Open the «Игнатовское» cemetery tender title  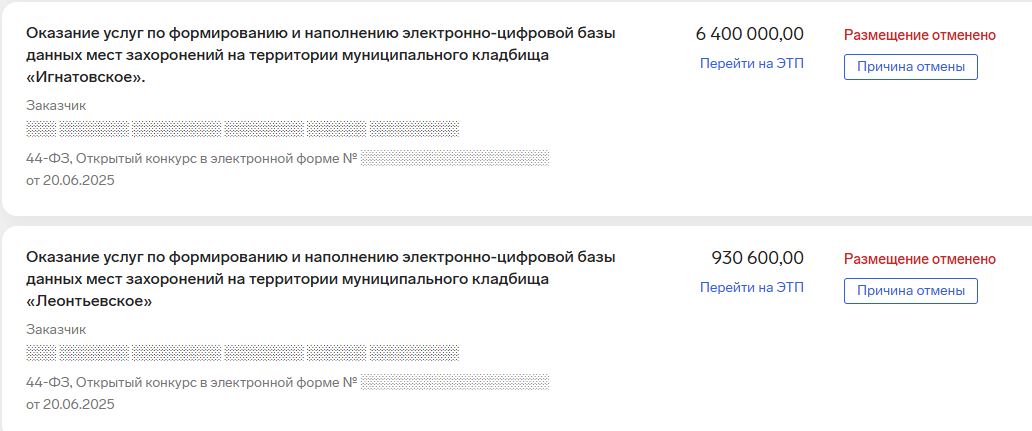click(x=320, y=55)
